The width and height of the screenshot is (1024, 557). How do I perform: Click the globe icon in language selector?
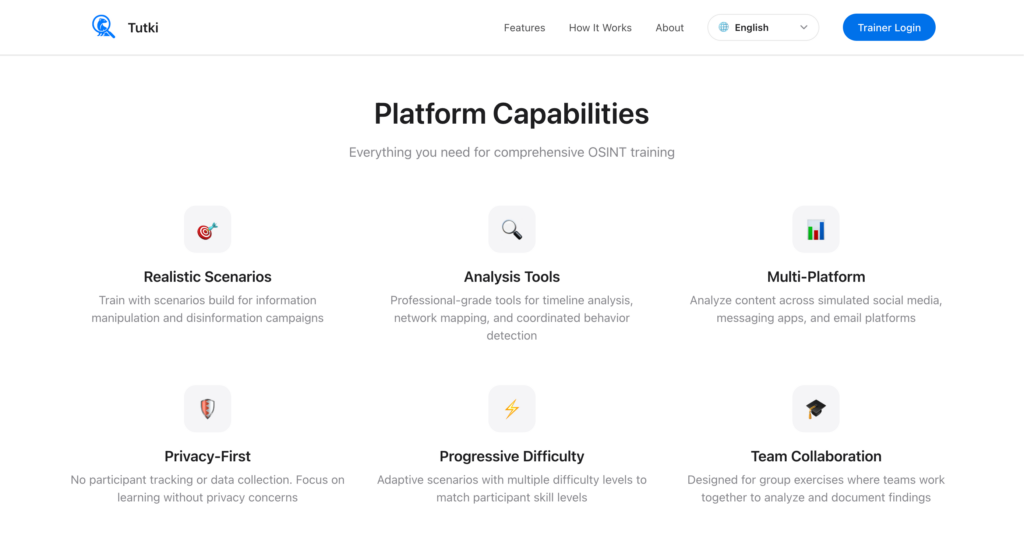click(x=724, y=28)
